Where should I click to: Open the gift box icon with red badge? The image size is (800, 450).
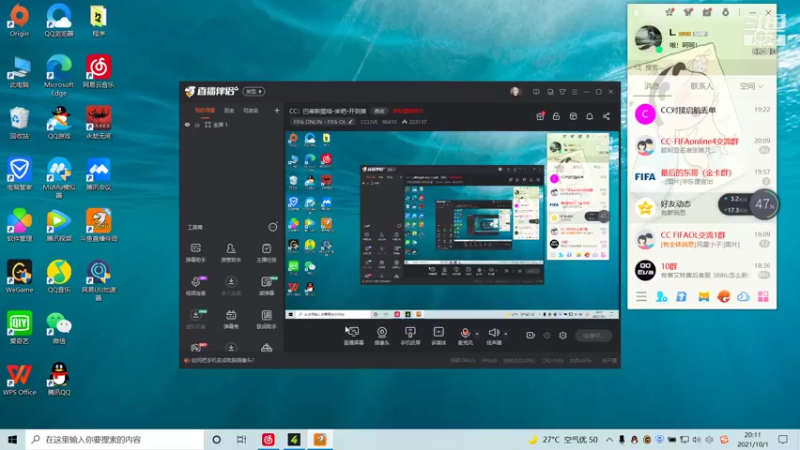coord(540,116)
